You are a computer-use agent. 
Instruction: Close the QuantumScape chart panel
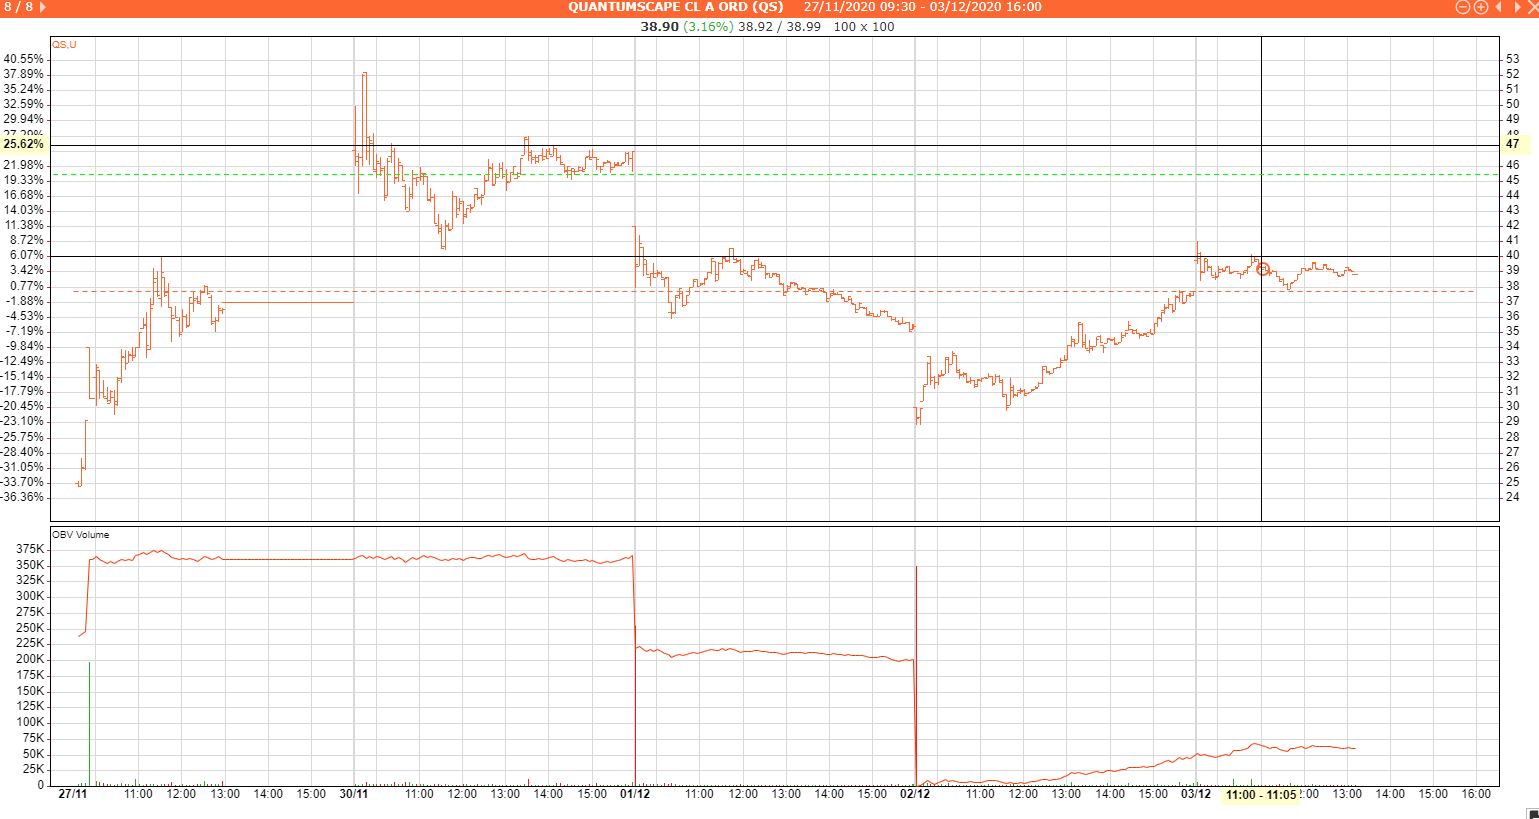pos(1530,7)
